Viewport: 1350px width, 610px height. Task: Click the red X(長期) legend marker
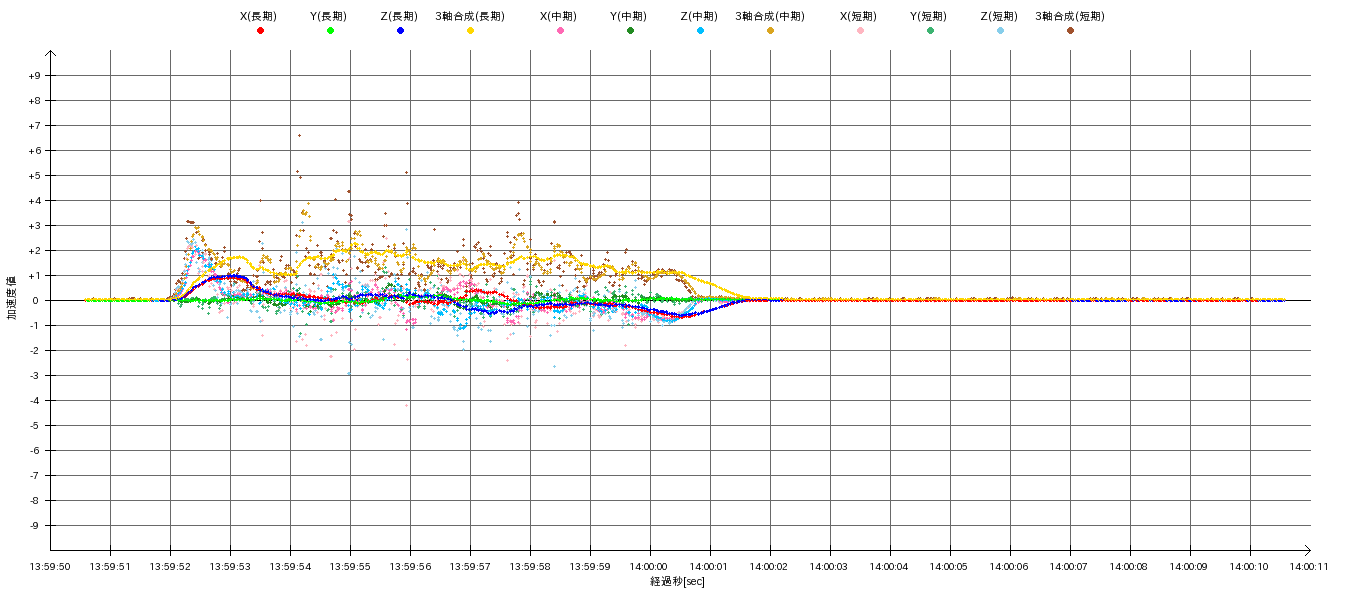[x=260, y=31]
